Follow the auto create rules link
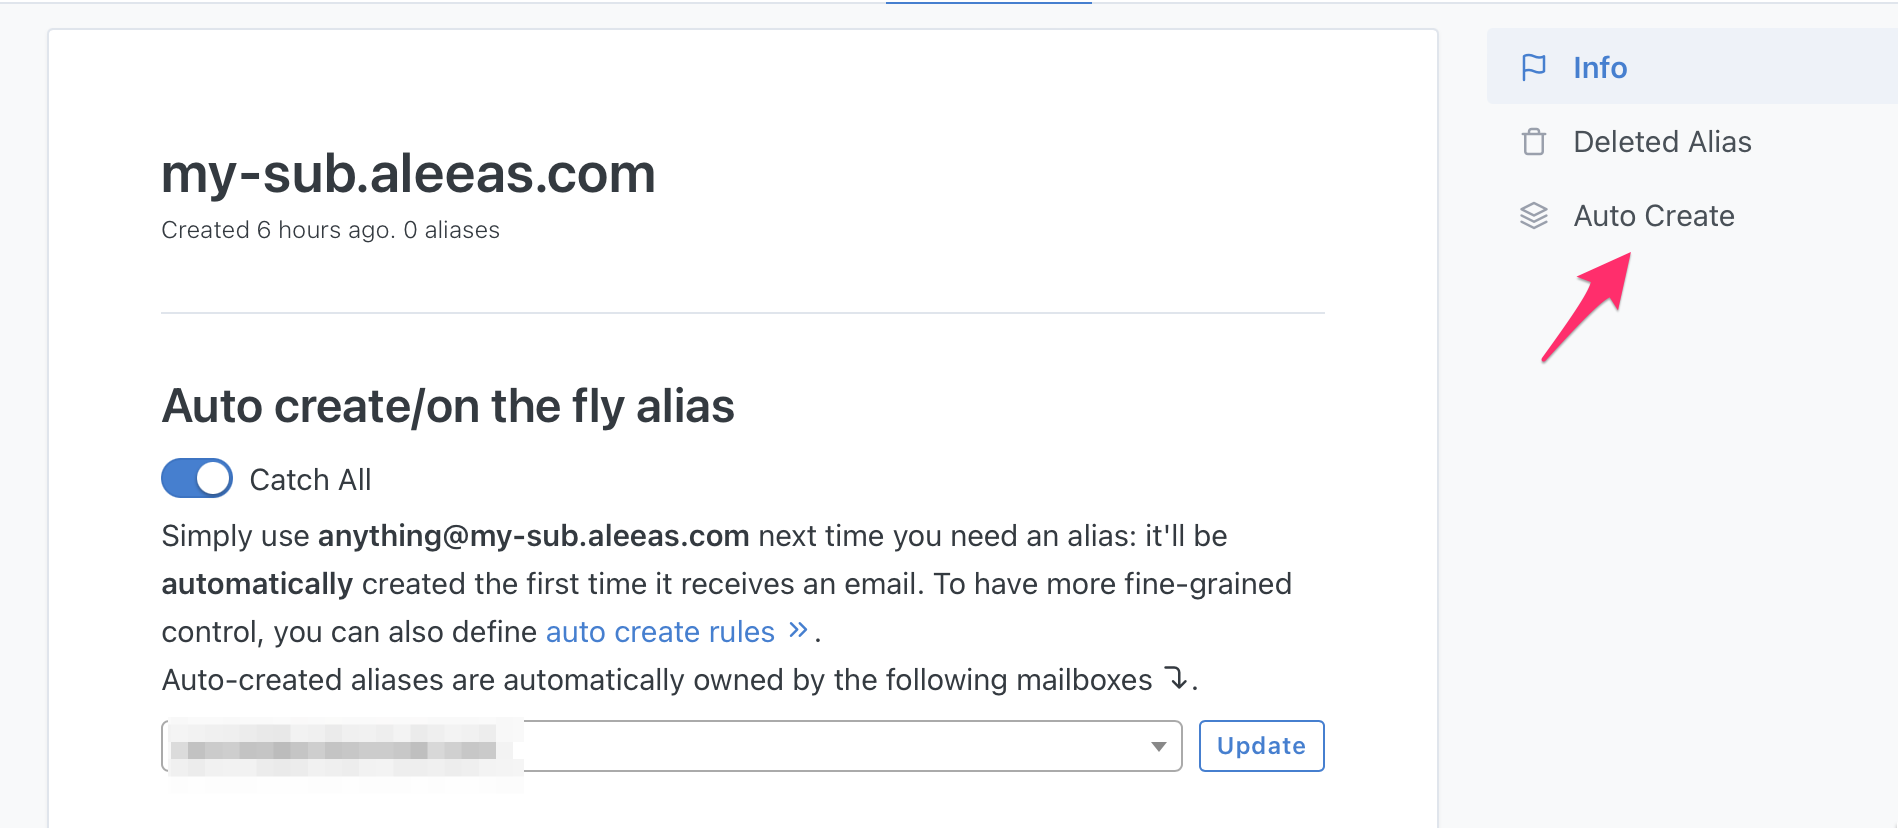 pos(660,632)
